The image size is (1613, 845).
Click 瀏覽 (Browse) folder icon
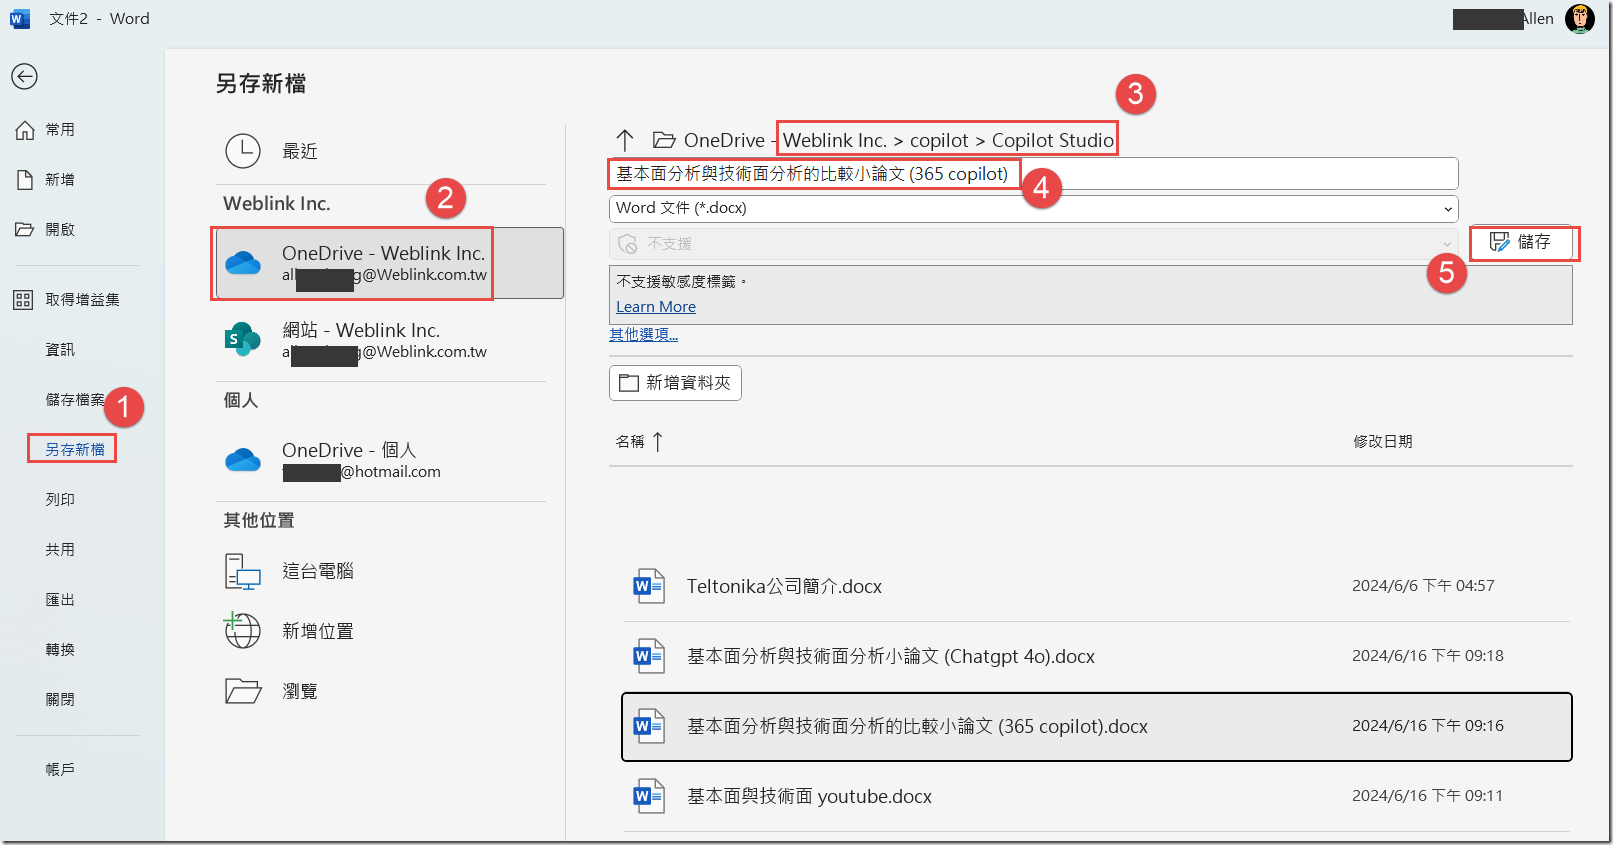tap(243, 691)
